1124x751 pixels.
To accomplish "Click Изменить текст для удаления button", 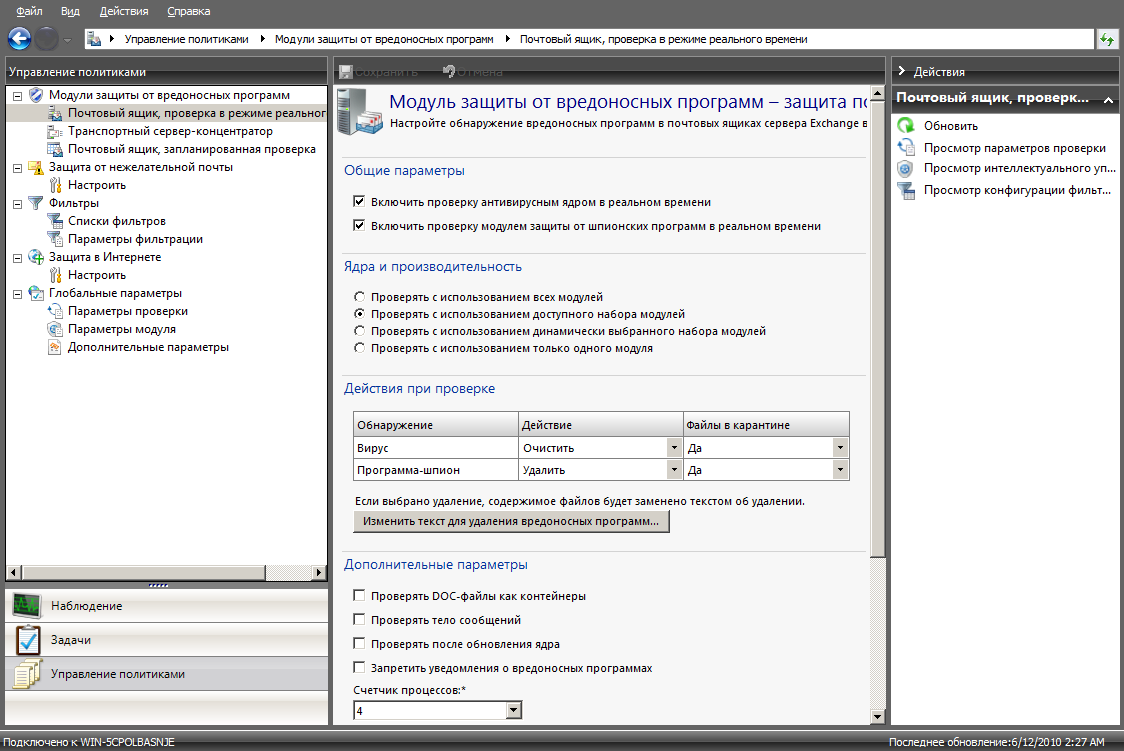I will [511, 522].
